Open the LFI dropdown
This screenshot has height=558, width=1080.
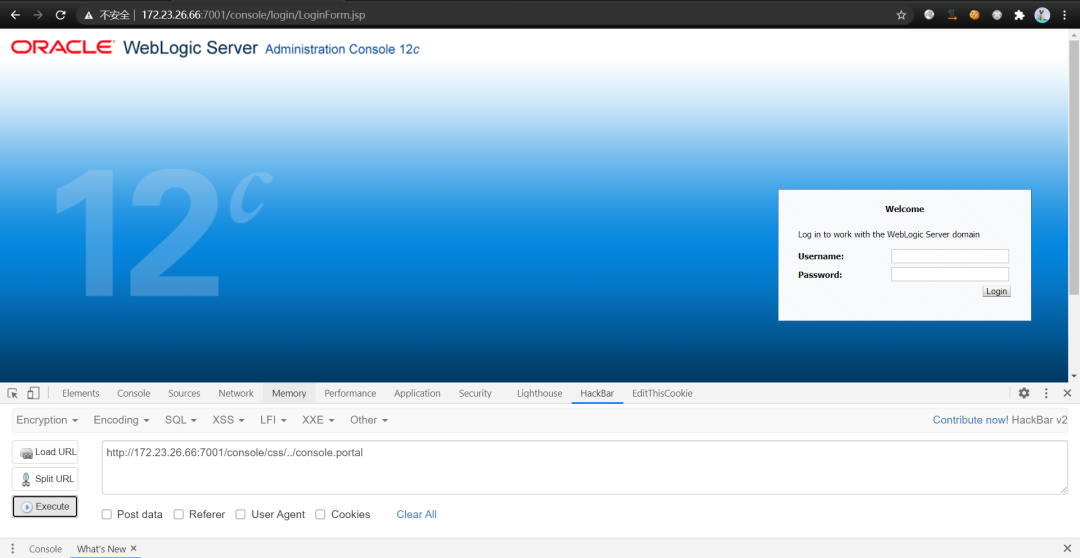pyautogui.click(x=273, y=420)
